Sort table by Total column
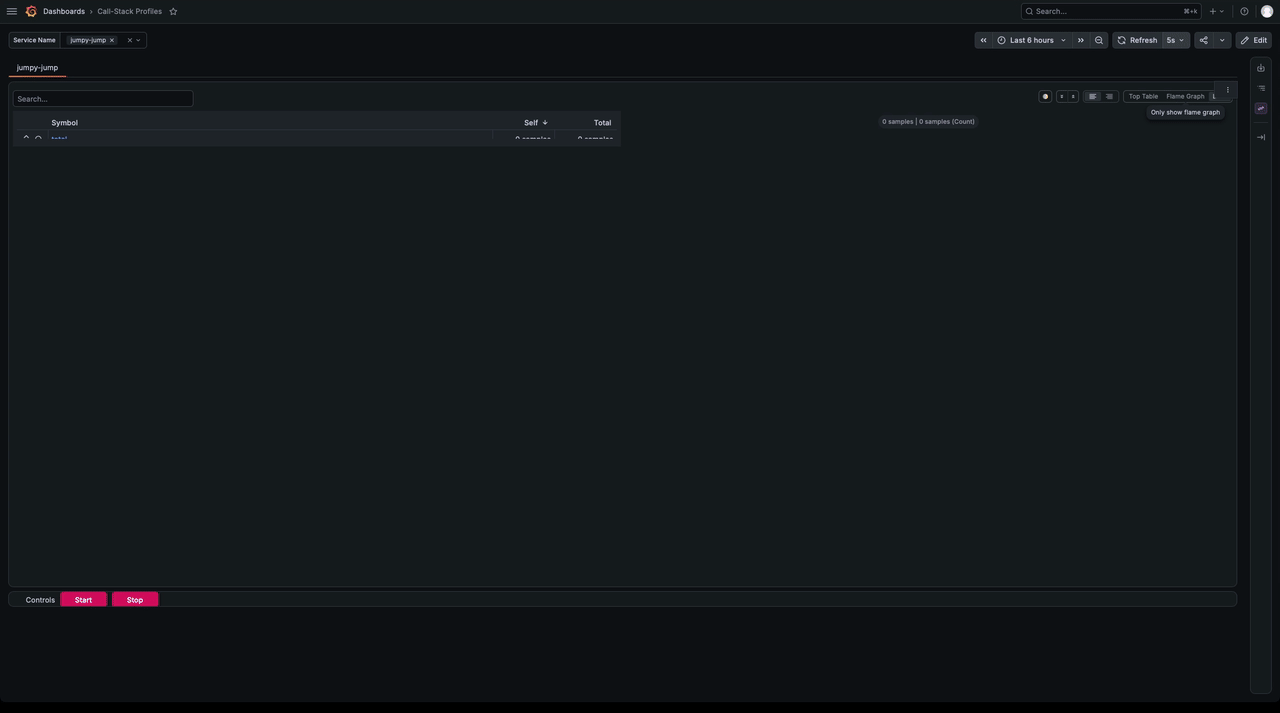Image resolution: width=1280 pixels, height=713 pixels. [x=602, y=123]
